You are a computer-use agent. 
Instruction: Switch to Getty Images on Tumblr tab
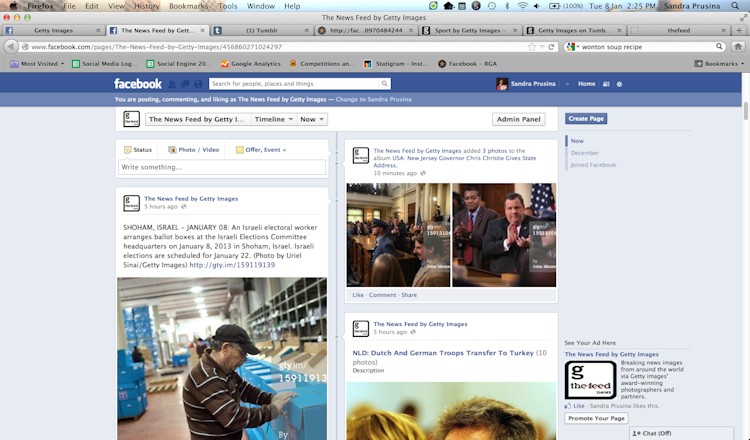point(574,30)
